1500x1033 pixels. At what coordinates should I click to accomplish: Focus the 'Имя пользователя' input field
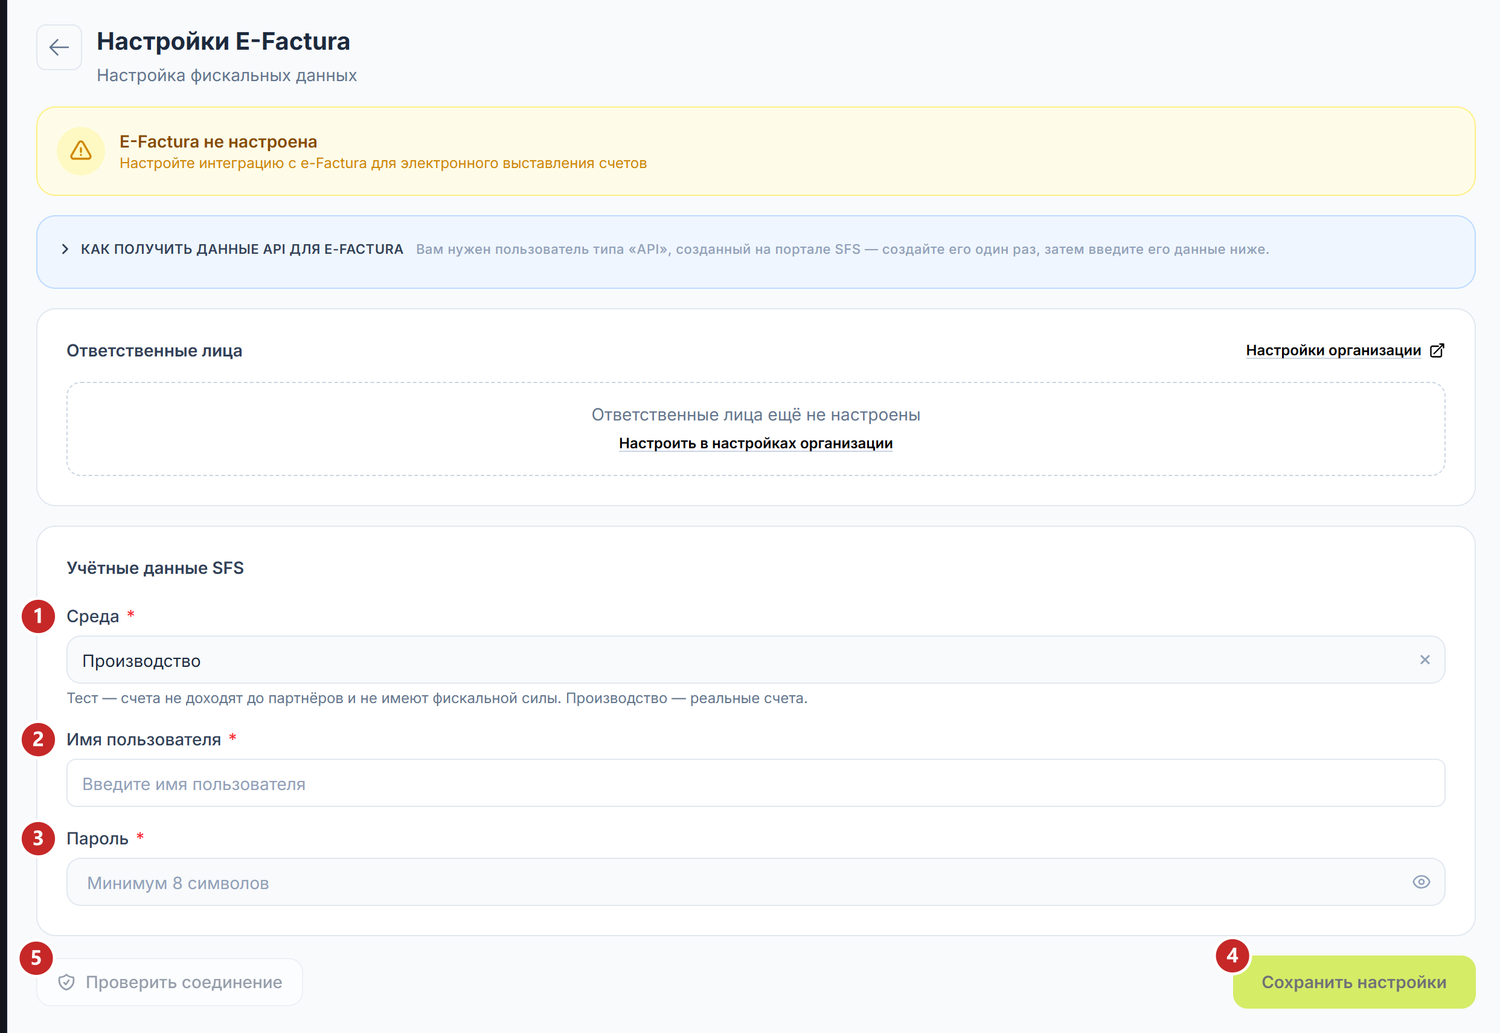coord(755,783)
